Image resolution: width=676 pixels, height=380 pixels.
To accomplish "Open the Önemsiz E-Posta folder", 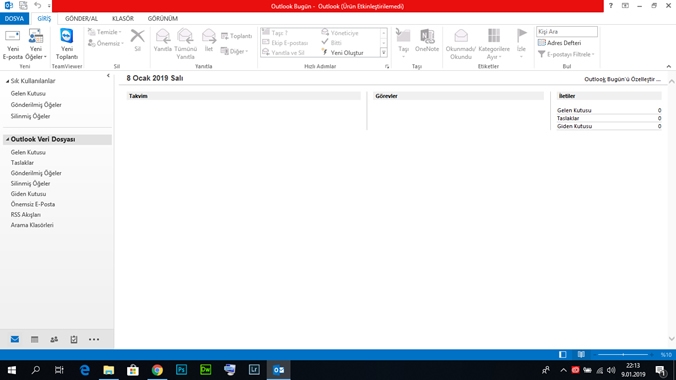I will point(32,204).
